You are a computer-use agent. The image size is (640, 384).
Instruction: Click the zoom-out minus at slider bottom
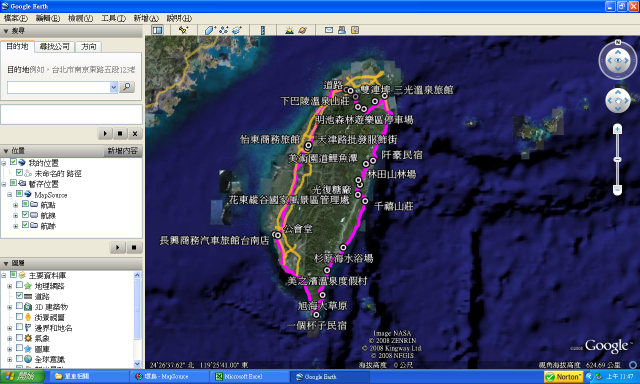tap(618, 189)
